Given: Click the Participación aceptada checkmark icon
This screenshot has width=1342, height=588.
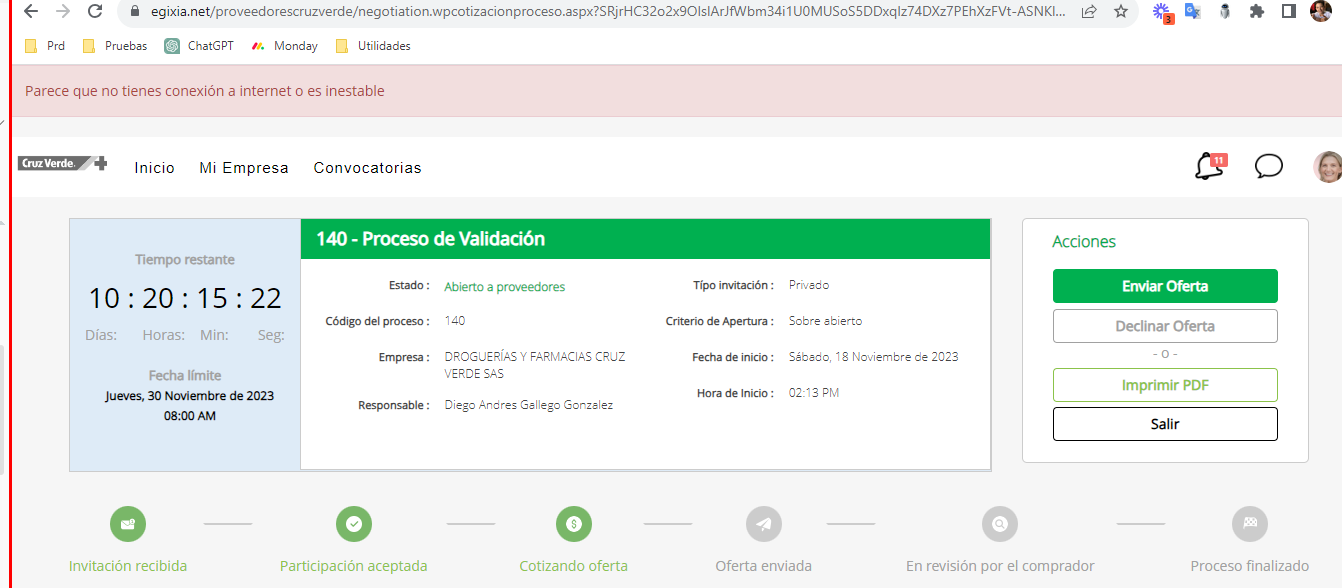Looking at the screenshot, I should (x=354, y=524).
